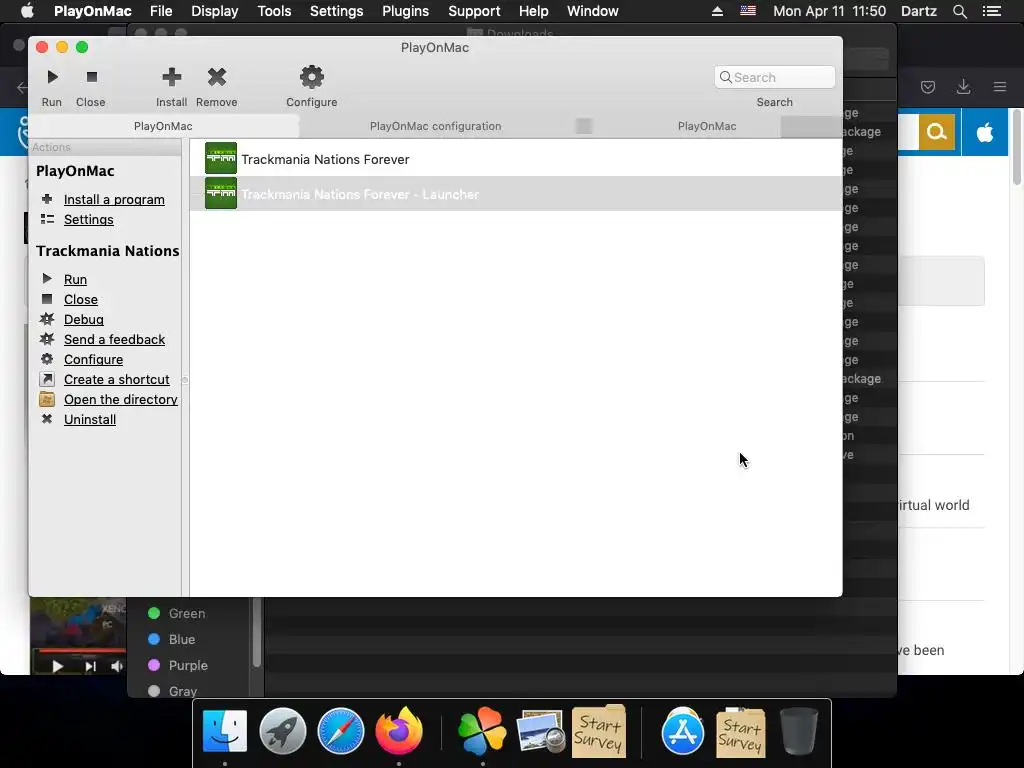
Task: Select Trackmania Nations Forever - Launcher row
Action: [x=515, y=194]
